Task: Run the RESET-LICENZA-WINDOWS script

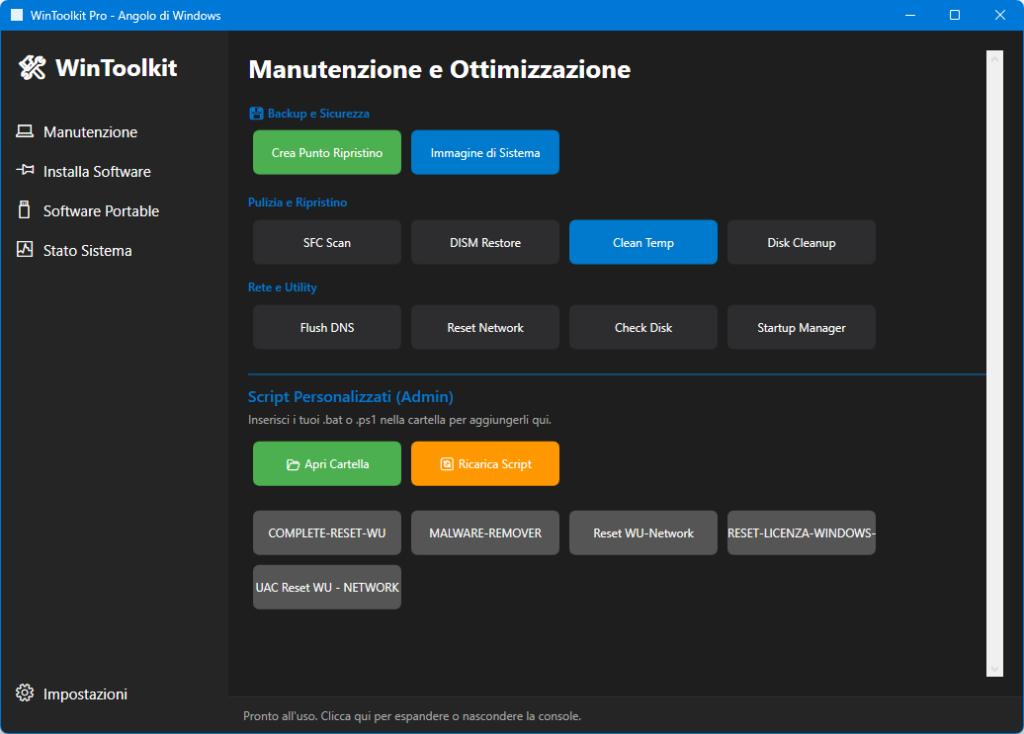Action: pyautogui.click(x=801, y=533)
